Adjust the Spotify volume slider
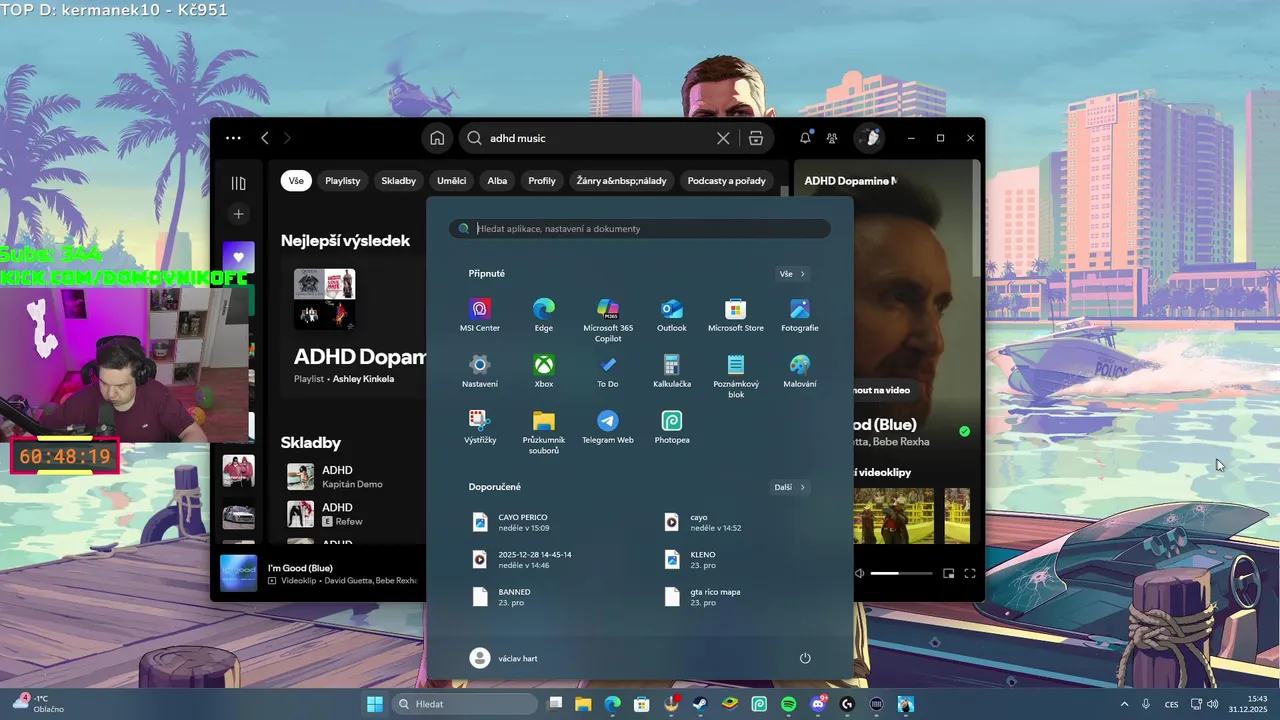 pos(901,573)
